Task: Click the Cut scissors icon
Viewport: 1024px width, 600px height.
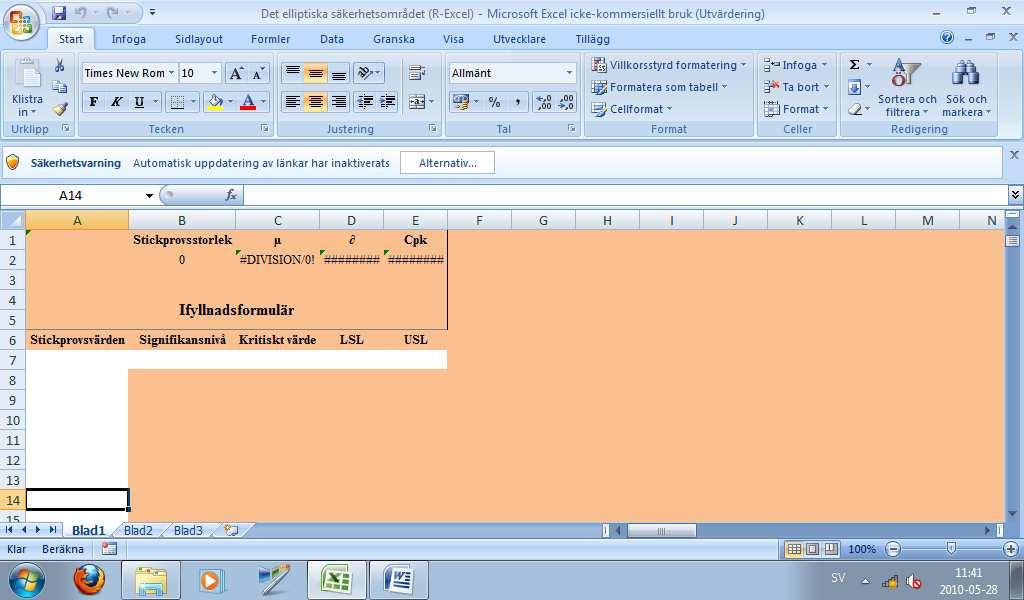Action: (x=59, y=65)
